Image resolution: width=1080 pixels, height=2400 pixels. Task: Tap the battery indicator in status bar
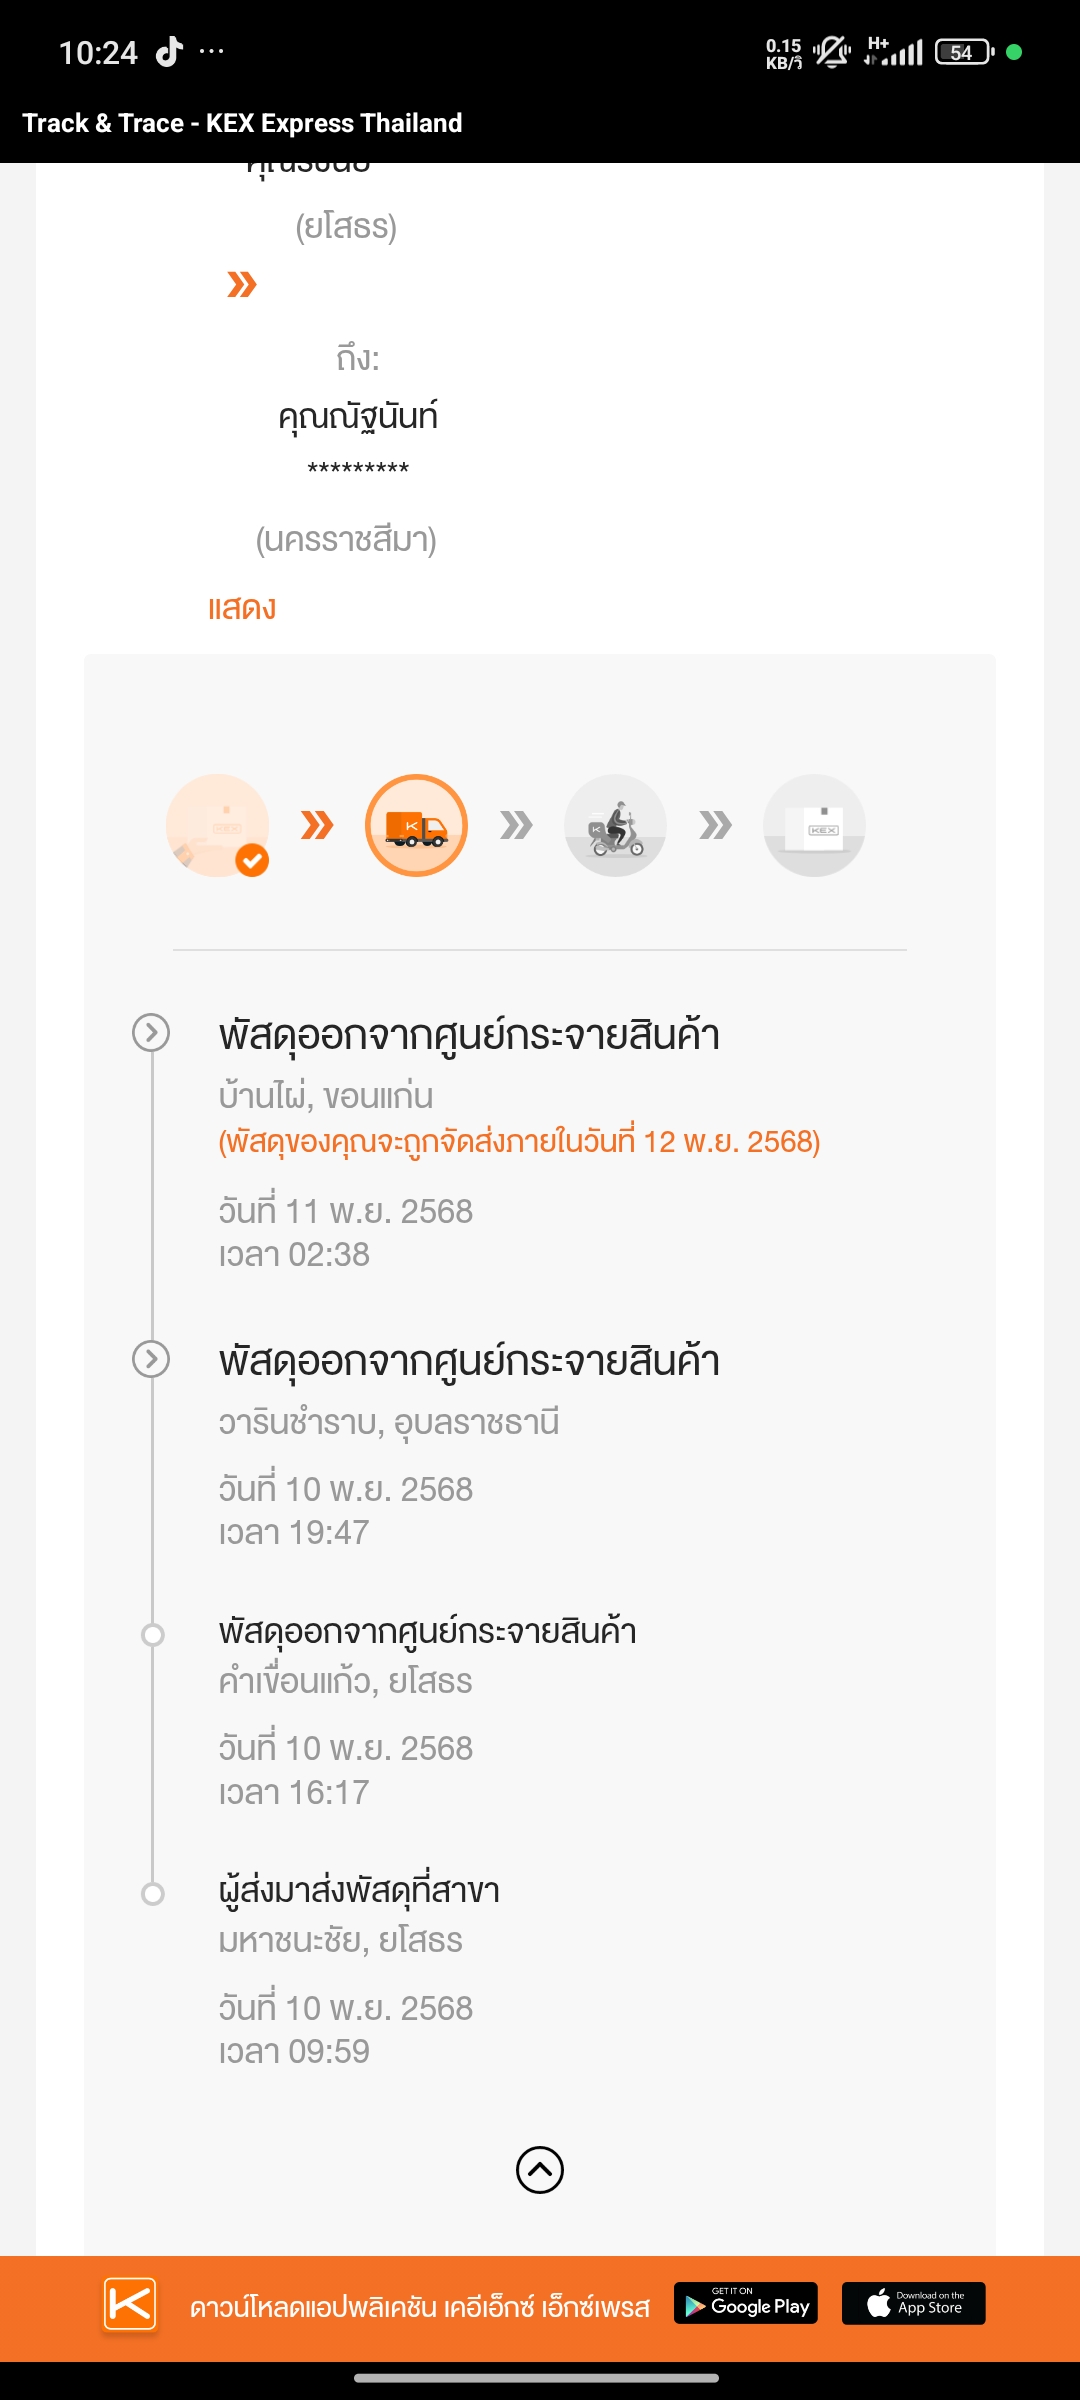[963, 52]
